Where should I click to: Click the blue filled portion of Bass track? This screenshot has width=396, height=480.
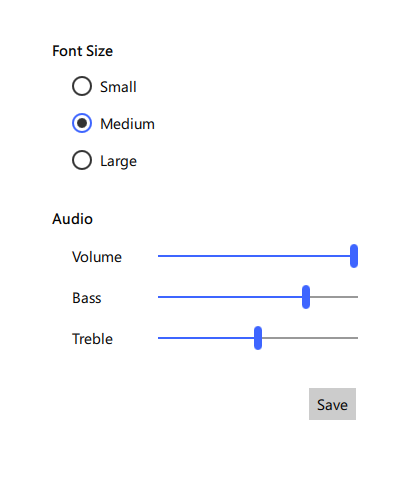click(230, 297)
